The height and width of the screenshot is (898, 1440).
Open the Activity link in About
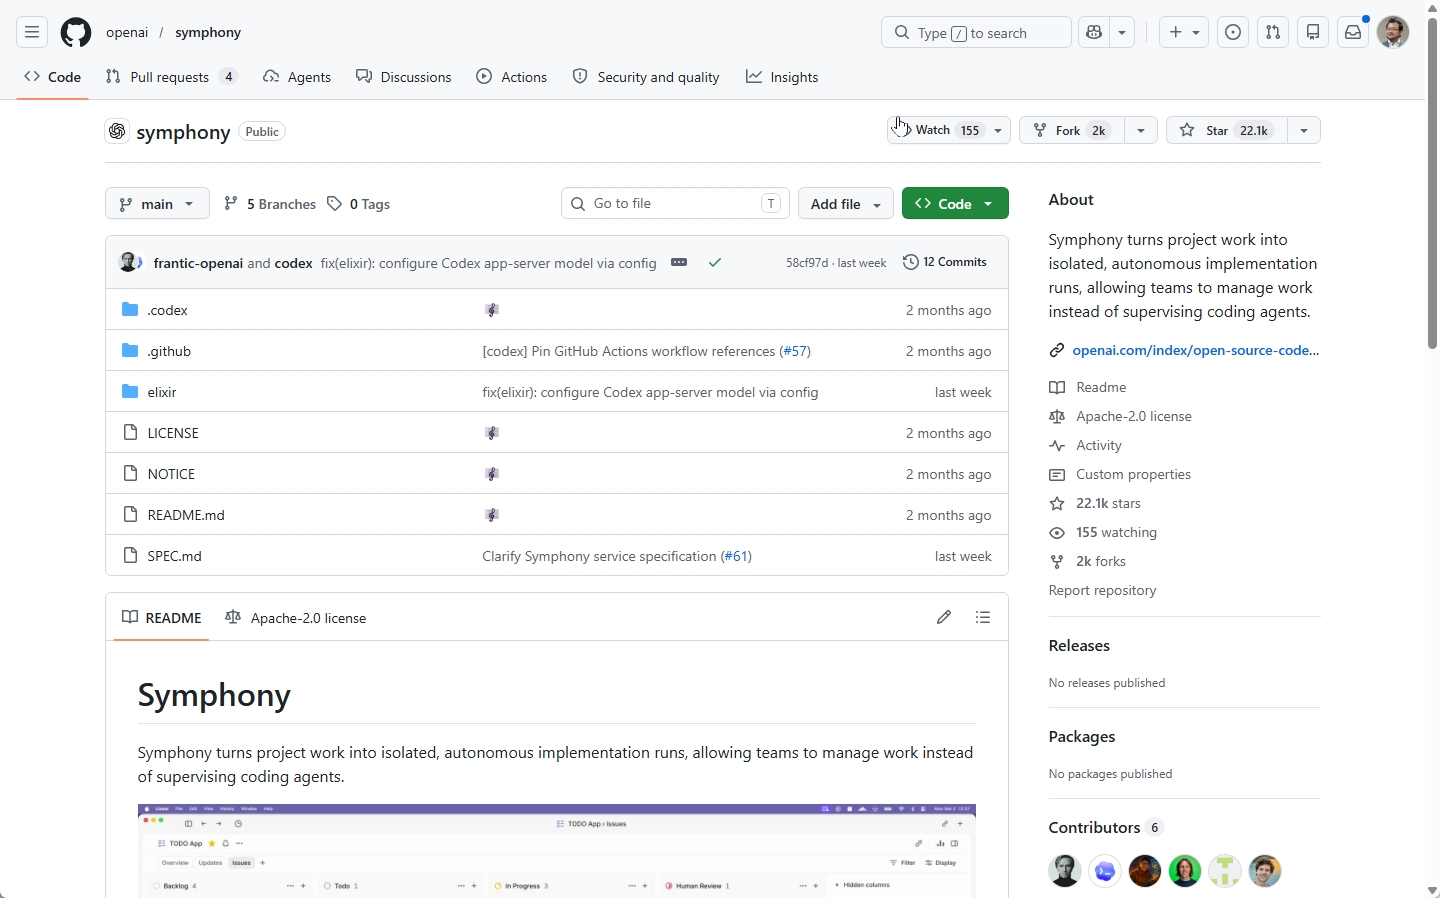[1086, 445]
